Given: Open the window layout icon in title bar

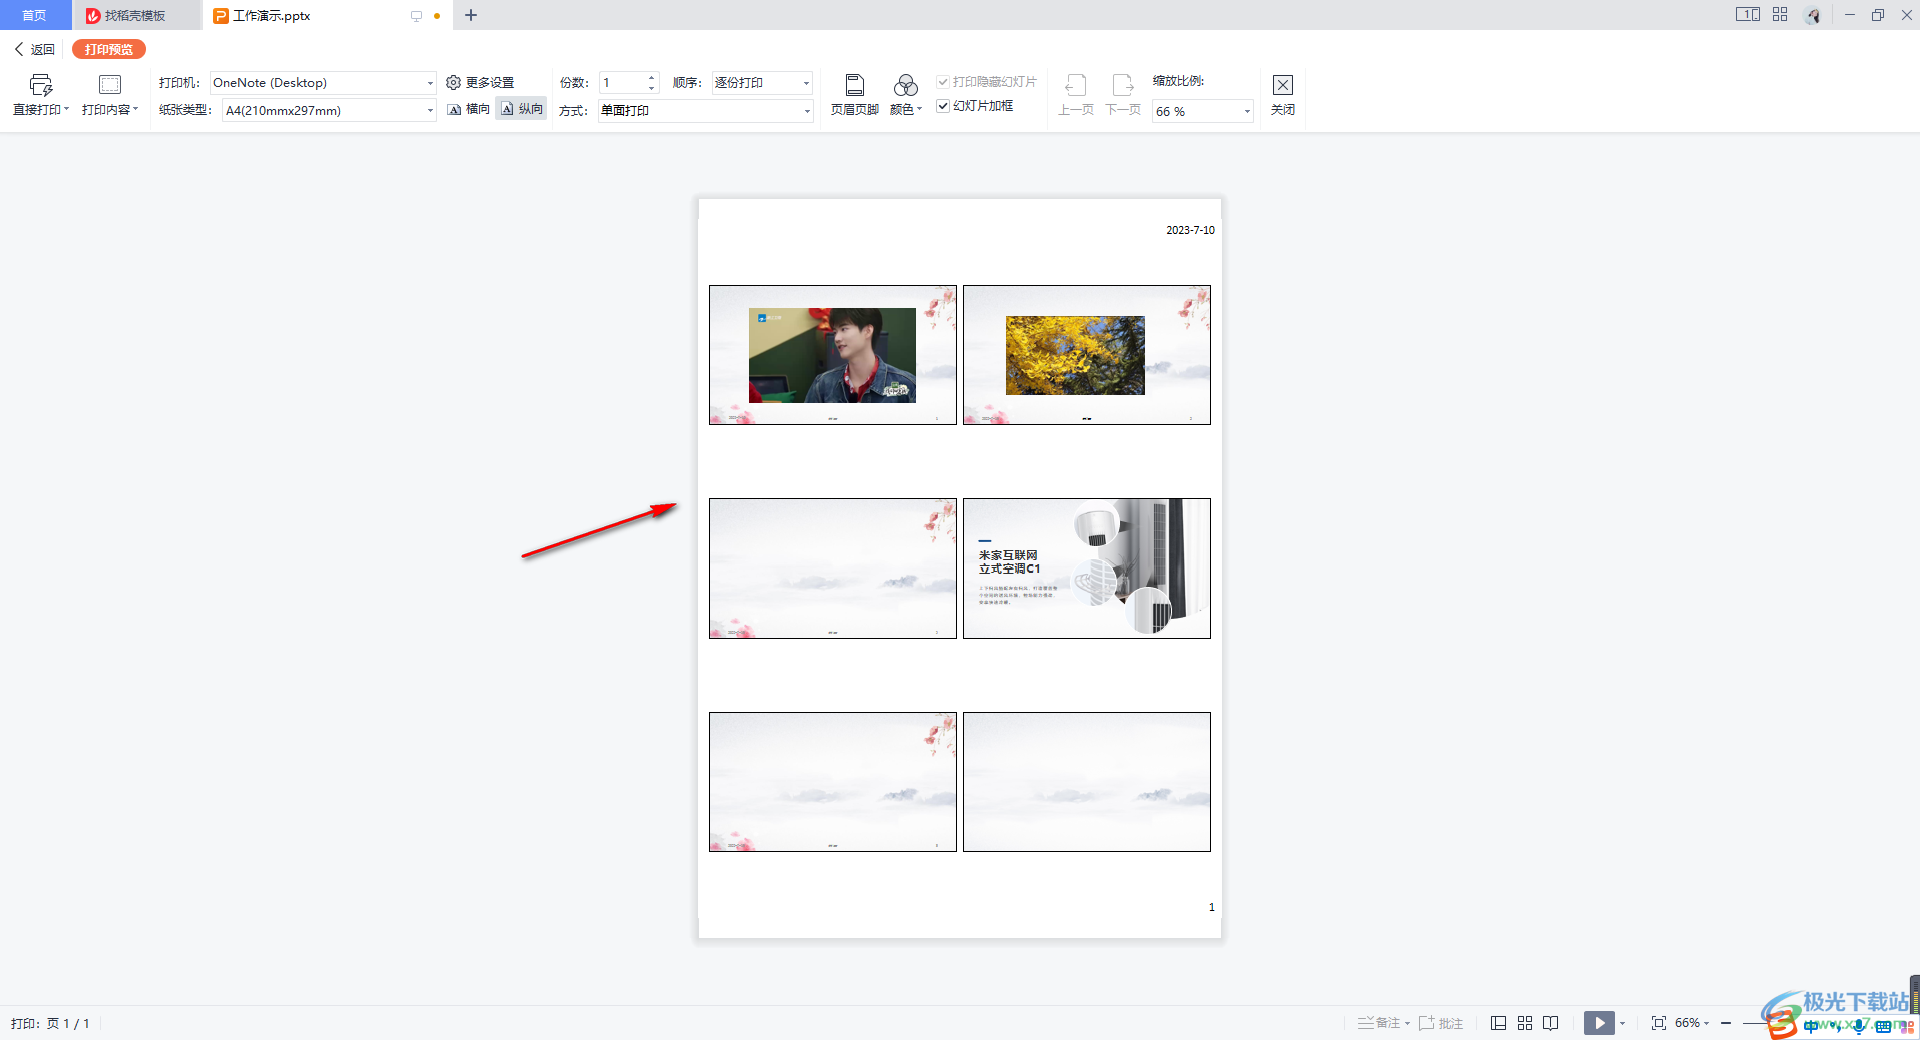Looking at the screenshot, I should point(1748,14).
